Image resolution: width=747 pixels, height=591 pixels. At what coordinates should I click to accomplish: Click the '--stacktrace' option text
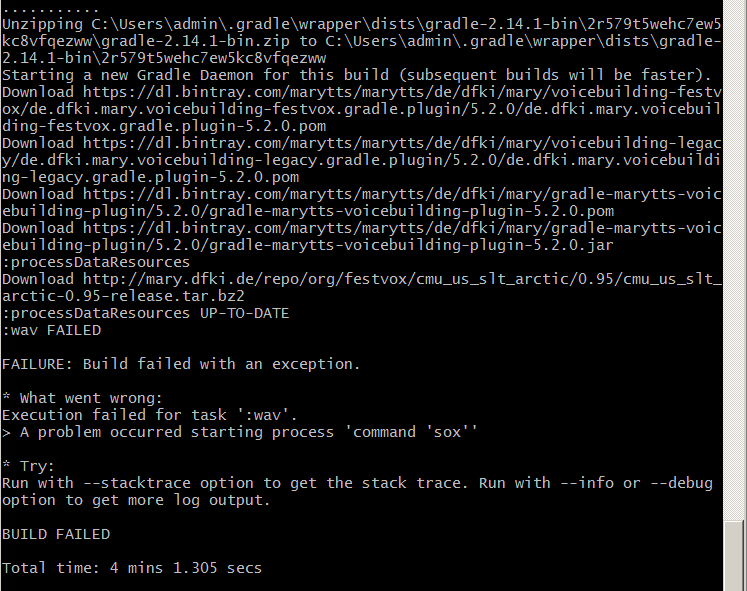pos(137,483)
